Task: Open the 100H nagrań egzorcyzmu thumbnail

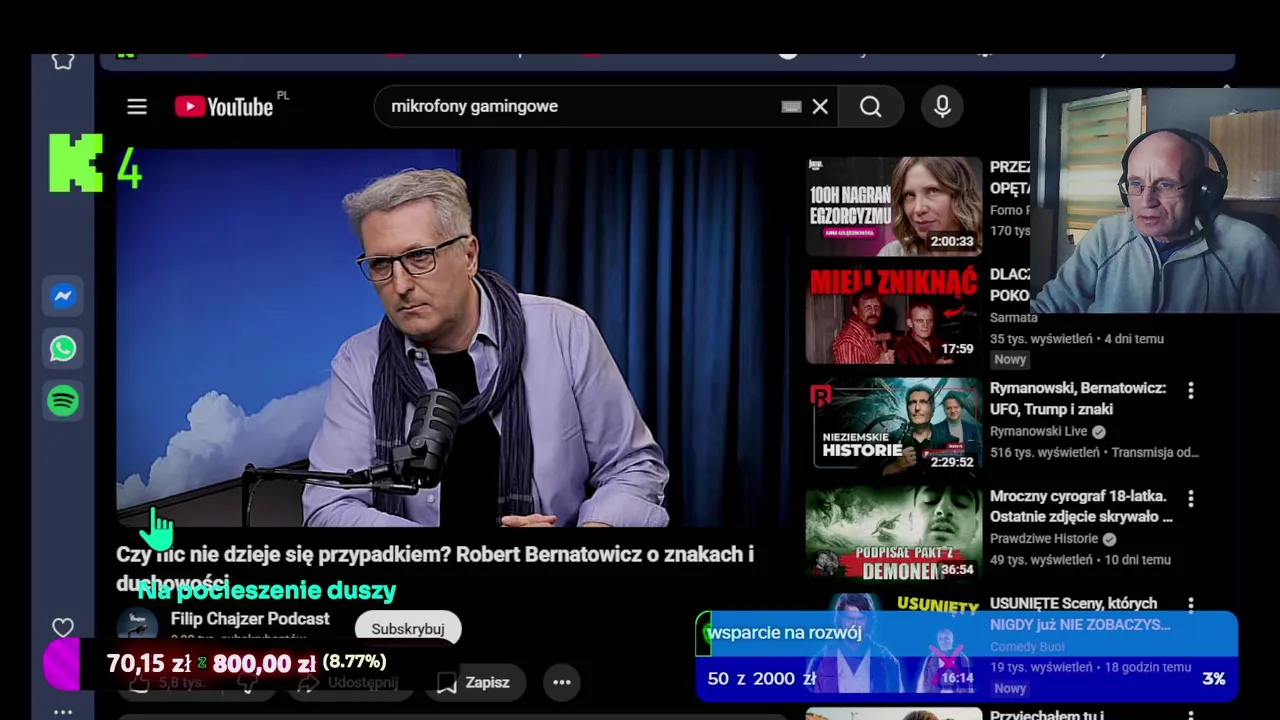Action: click(894, 206)
